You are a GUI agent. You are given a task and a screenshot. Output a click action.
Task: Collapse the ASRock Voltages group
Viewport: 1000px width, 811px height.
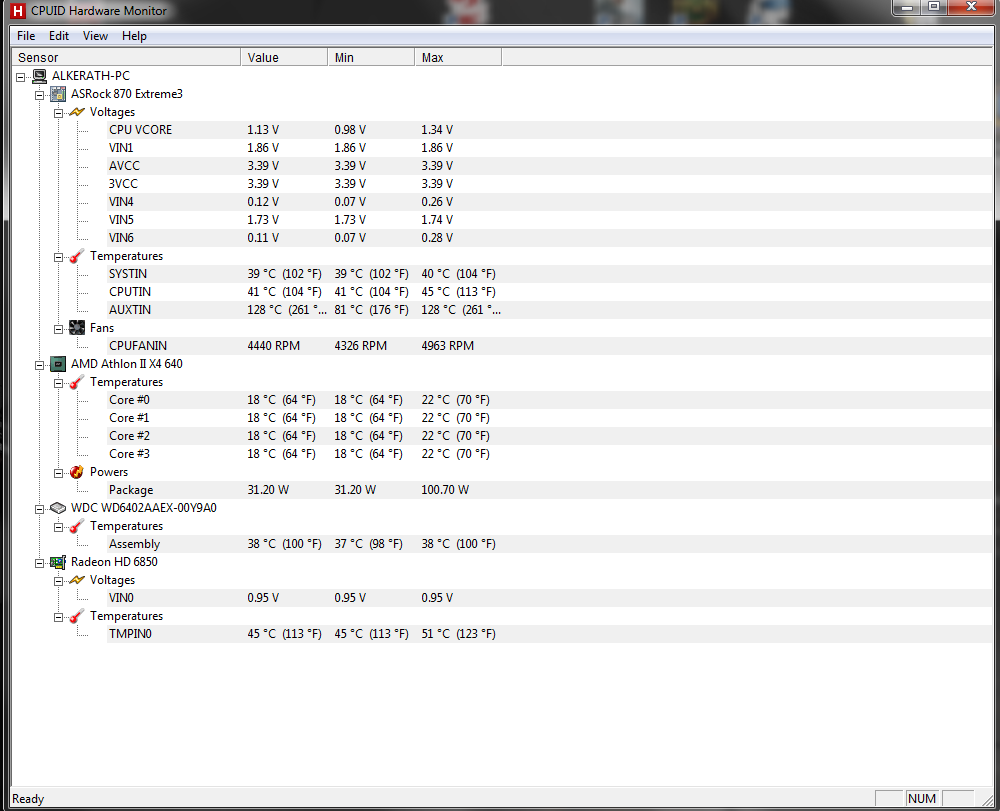(x=58, y=113)
